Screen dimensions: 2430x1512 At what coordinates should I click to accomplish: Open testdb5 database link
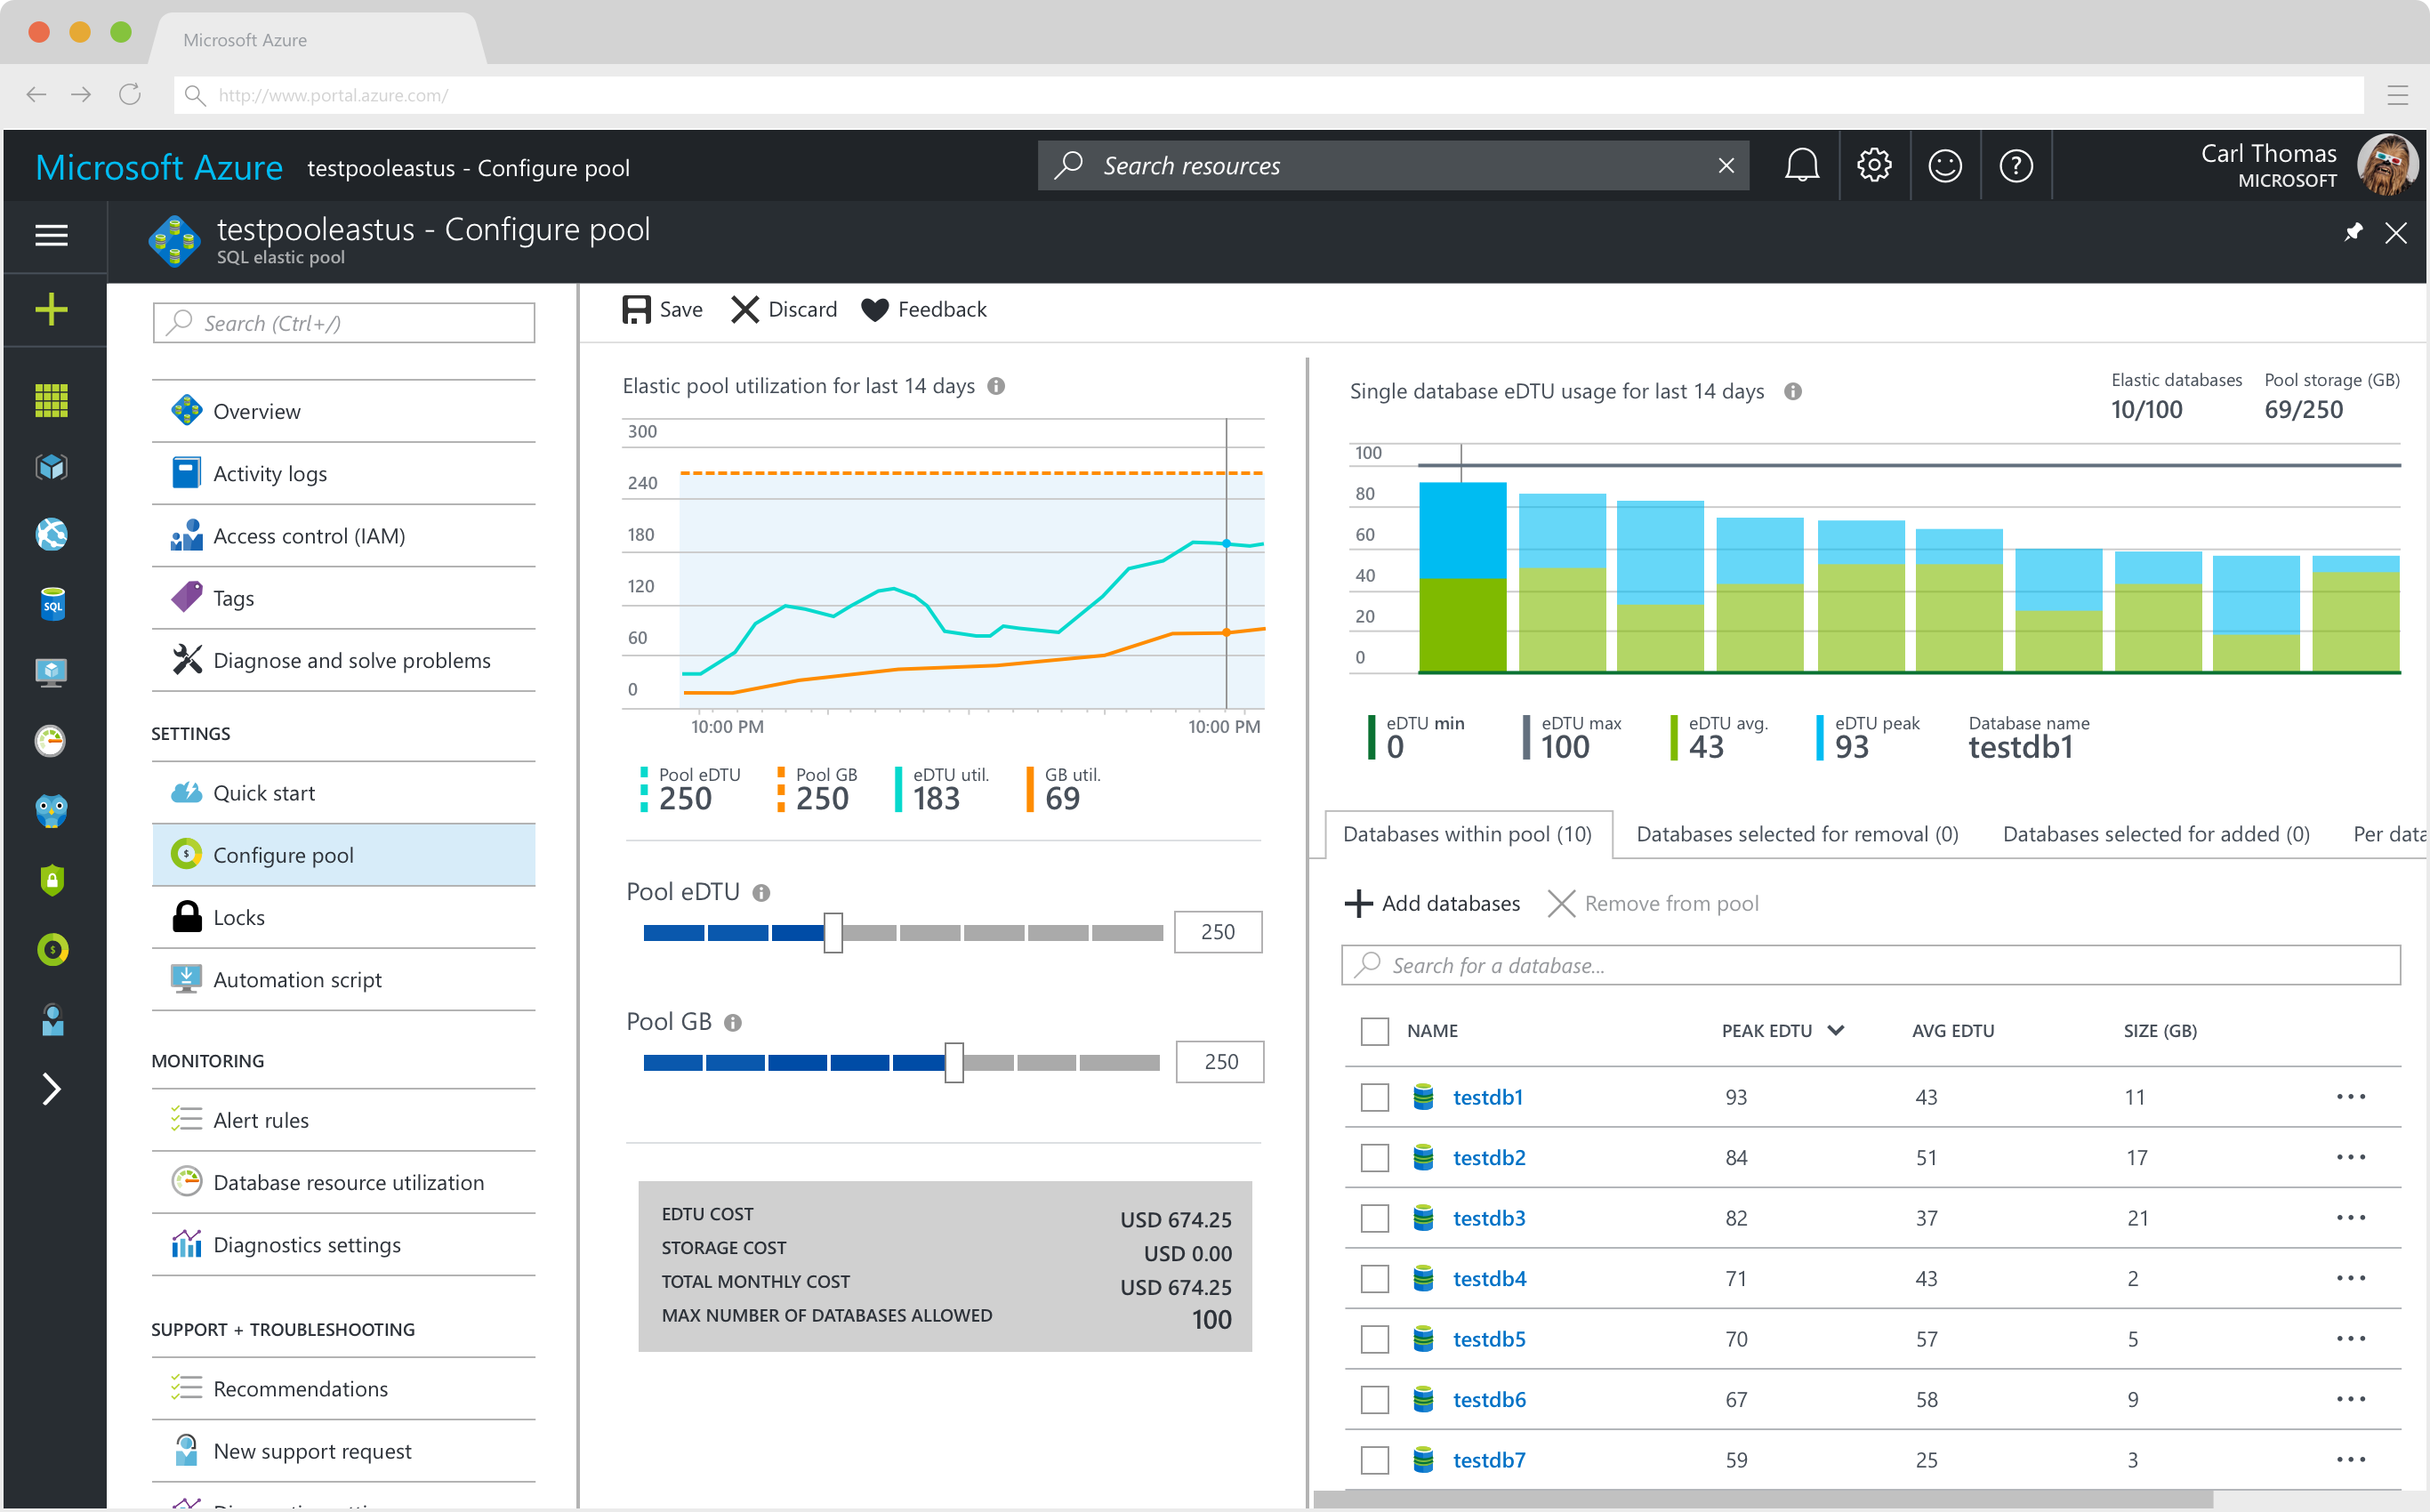1489,1339
